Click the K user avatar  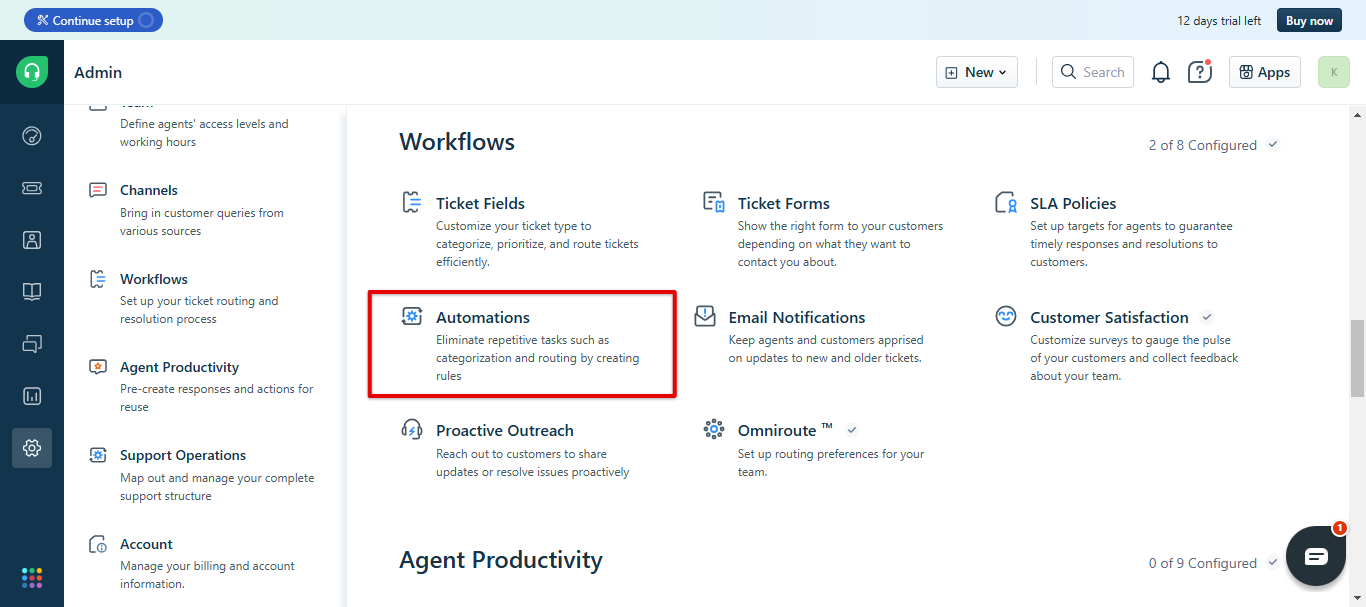point(1334,72)
